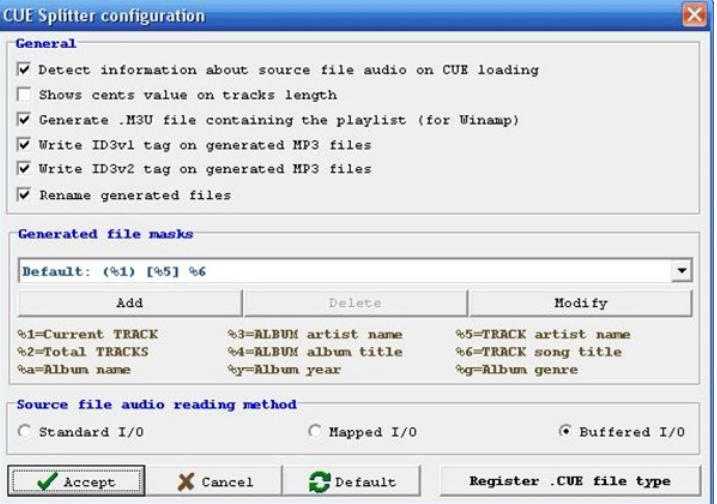
Task: Close the CUE Splitter configuration window
Action: tap(694, 15)
